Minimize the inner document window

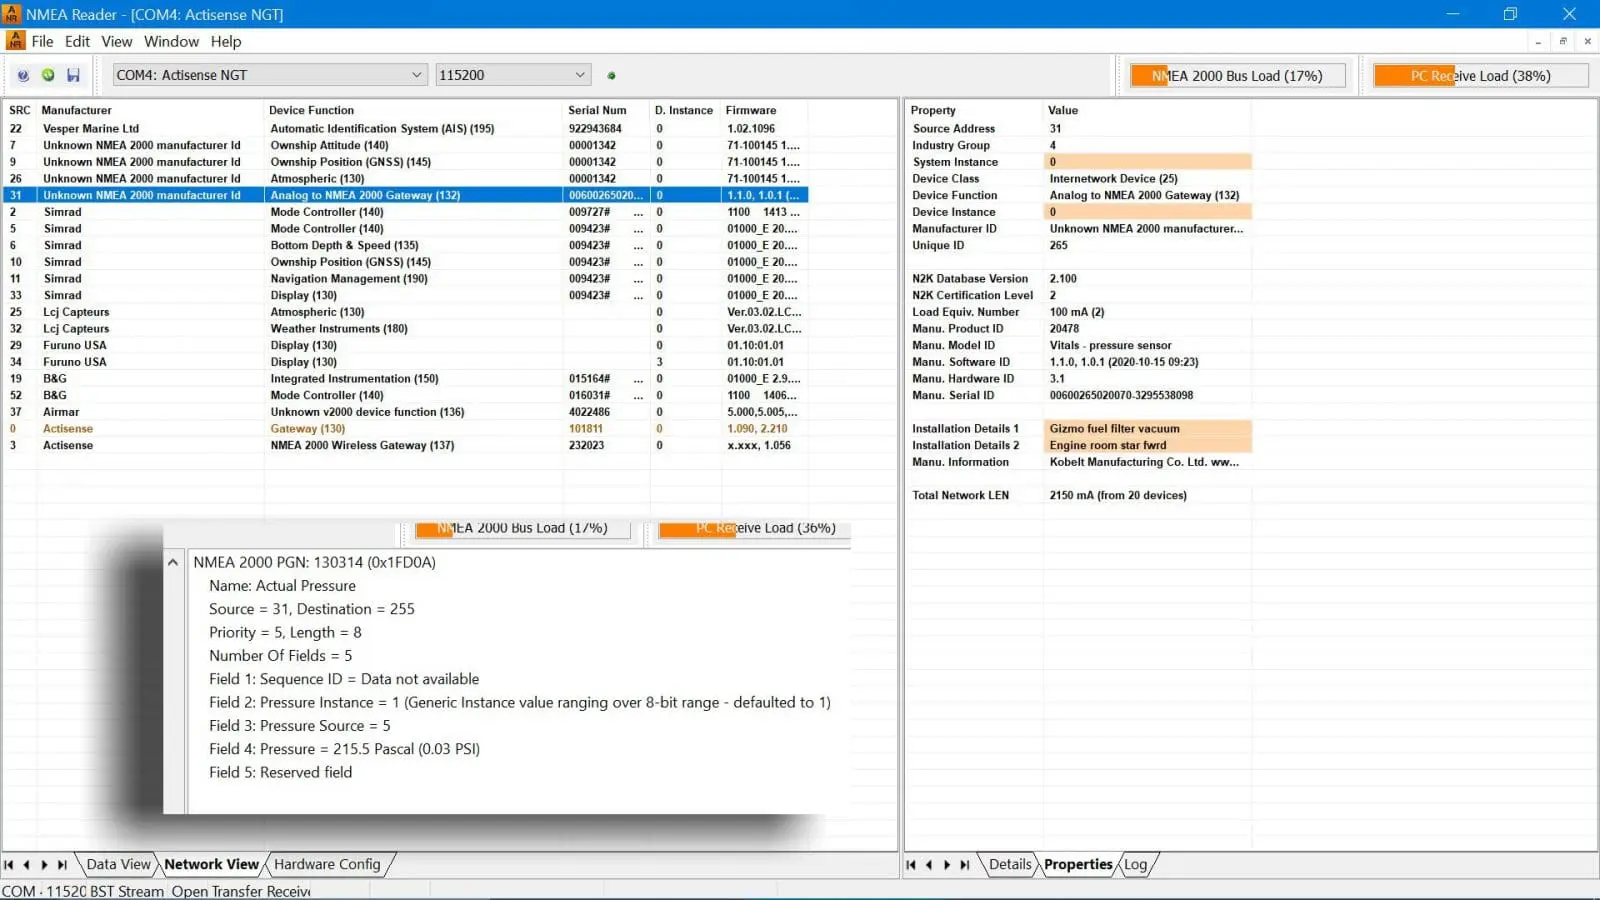tap(1538, 42)
